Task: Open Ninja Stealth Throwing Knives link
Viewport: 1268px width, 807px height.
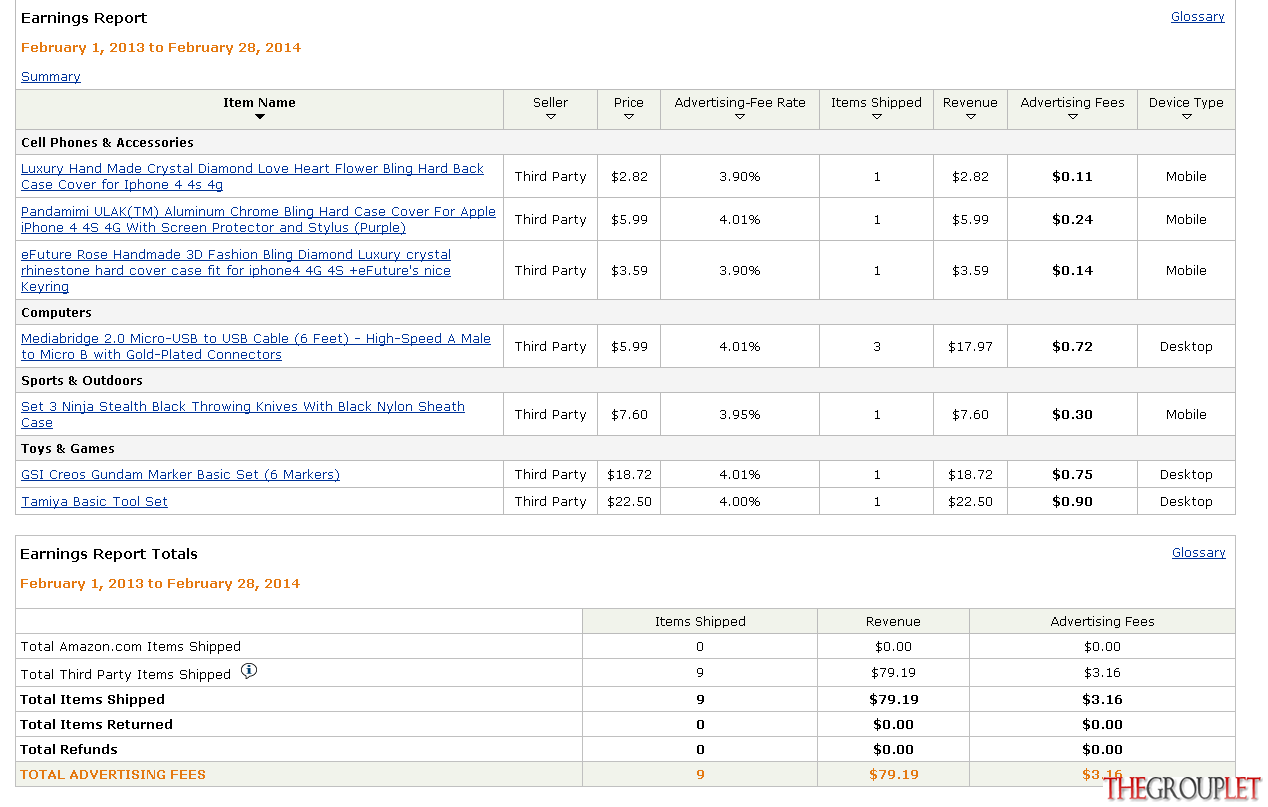Action: pos(243,415)
